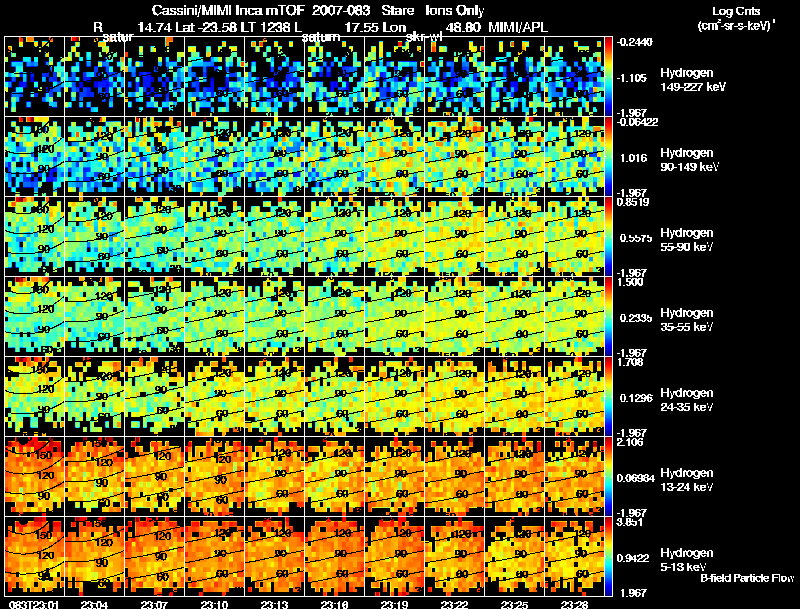Select the 0.2335 colorbar value

[x=635, y=318]
